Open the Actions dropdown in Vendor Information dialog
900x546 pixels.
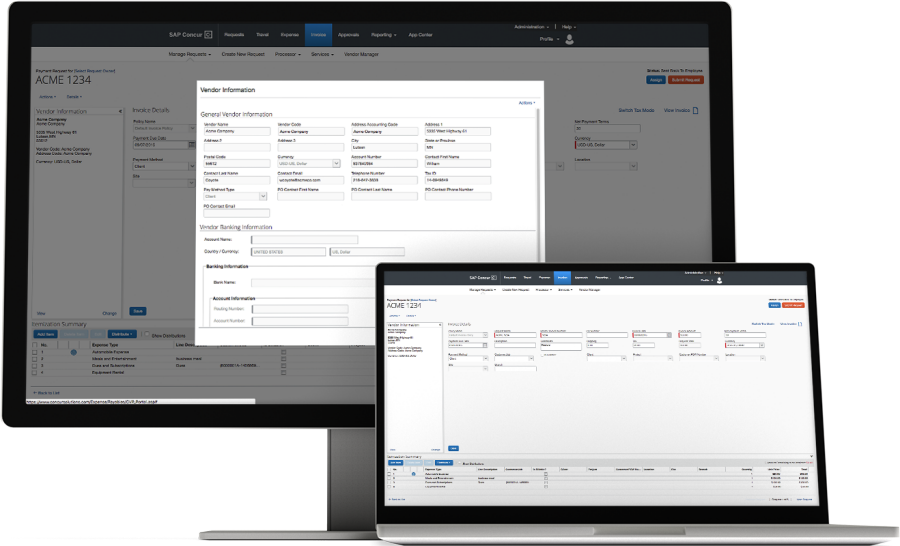(527, 103)
